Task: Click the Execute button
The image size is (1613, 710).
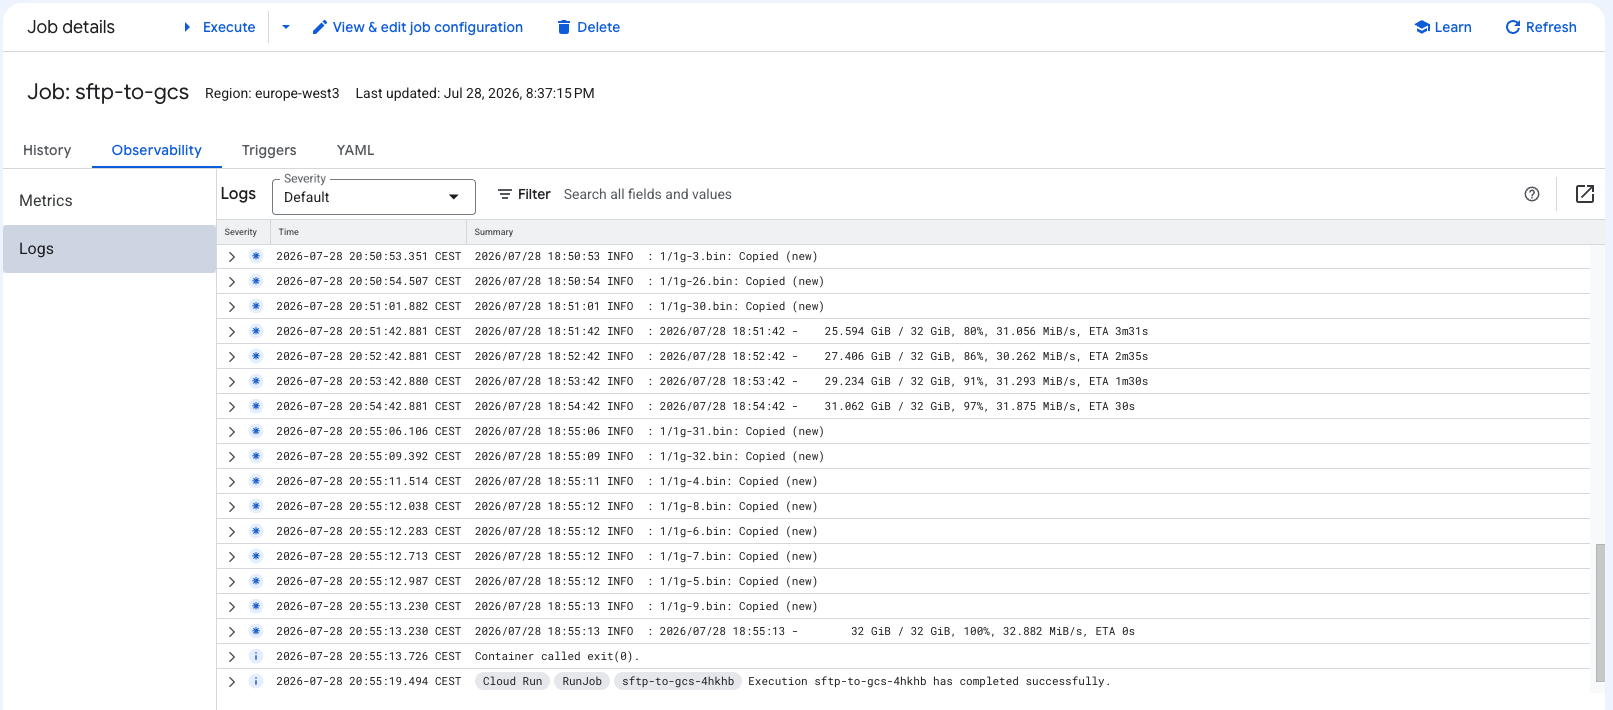Action: pos(219,27)
